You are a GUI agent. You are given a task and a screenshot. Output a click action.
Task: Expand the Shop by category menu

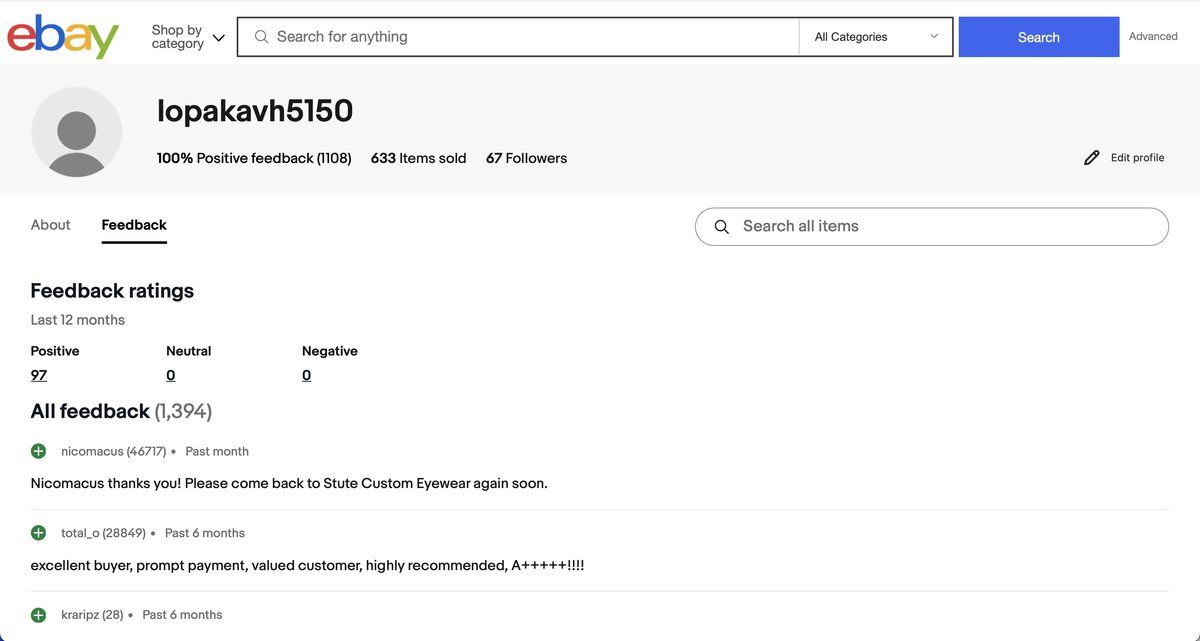click(x=187, y=37)
